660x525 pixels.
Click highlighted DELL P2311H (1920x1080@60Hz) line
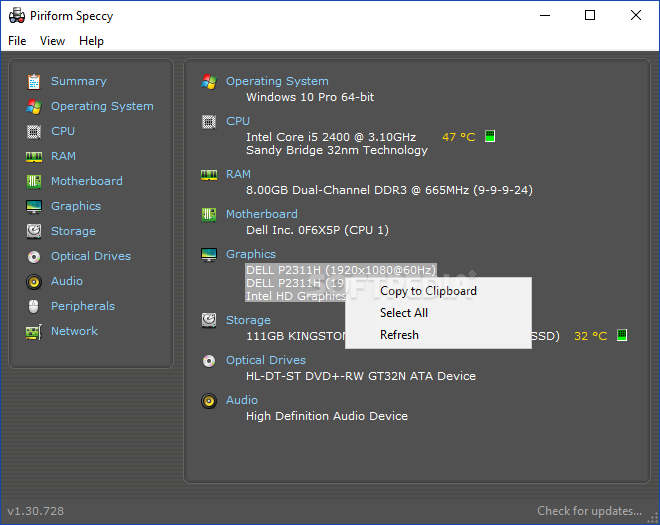[x=341, y=270]
